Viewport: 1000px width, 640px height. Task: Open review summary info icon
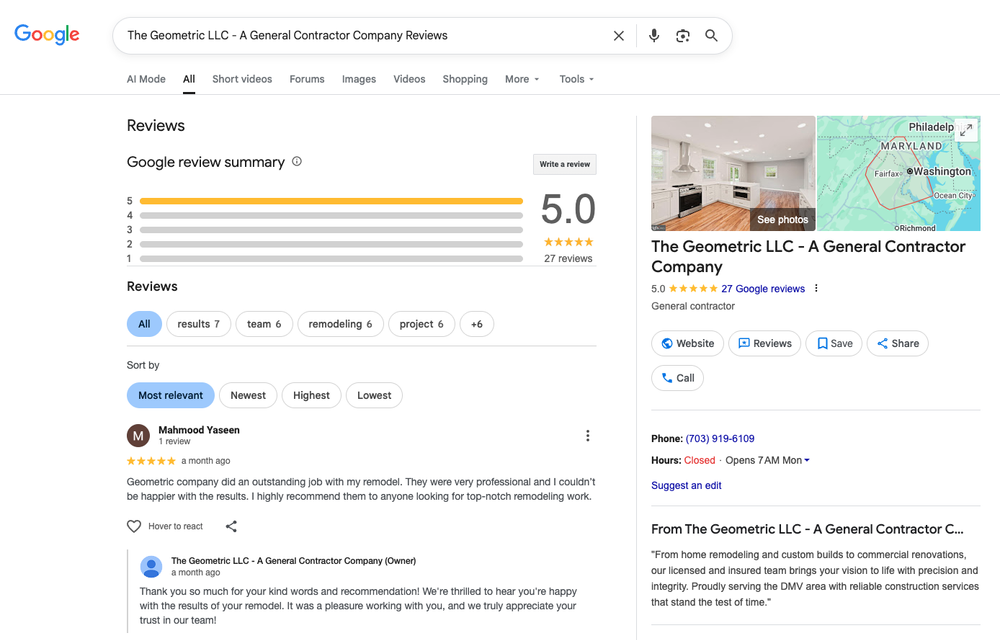click(297, 161)
